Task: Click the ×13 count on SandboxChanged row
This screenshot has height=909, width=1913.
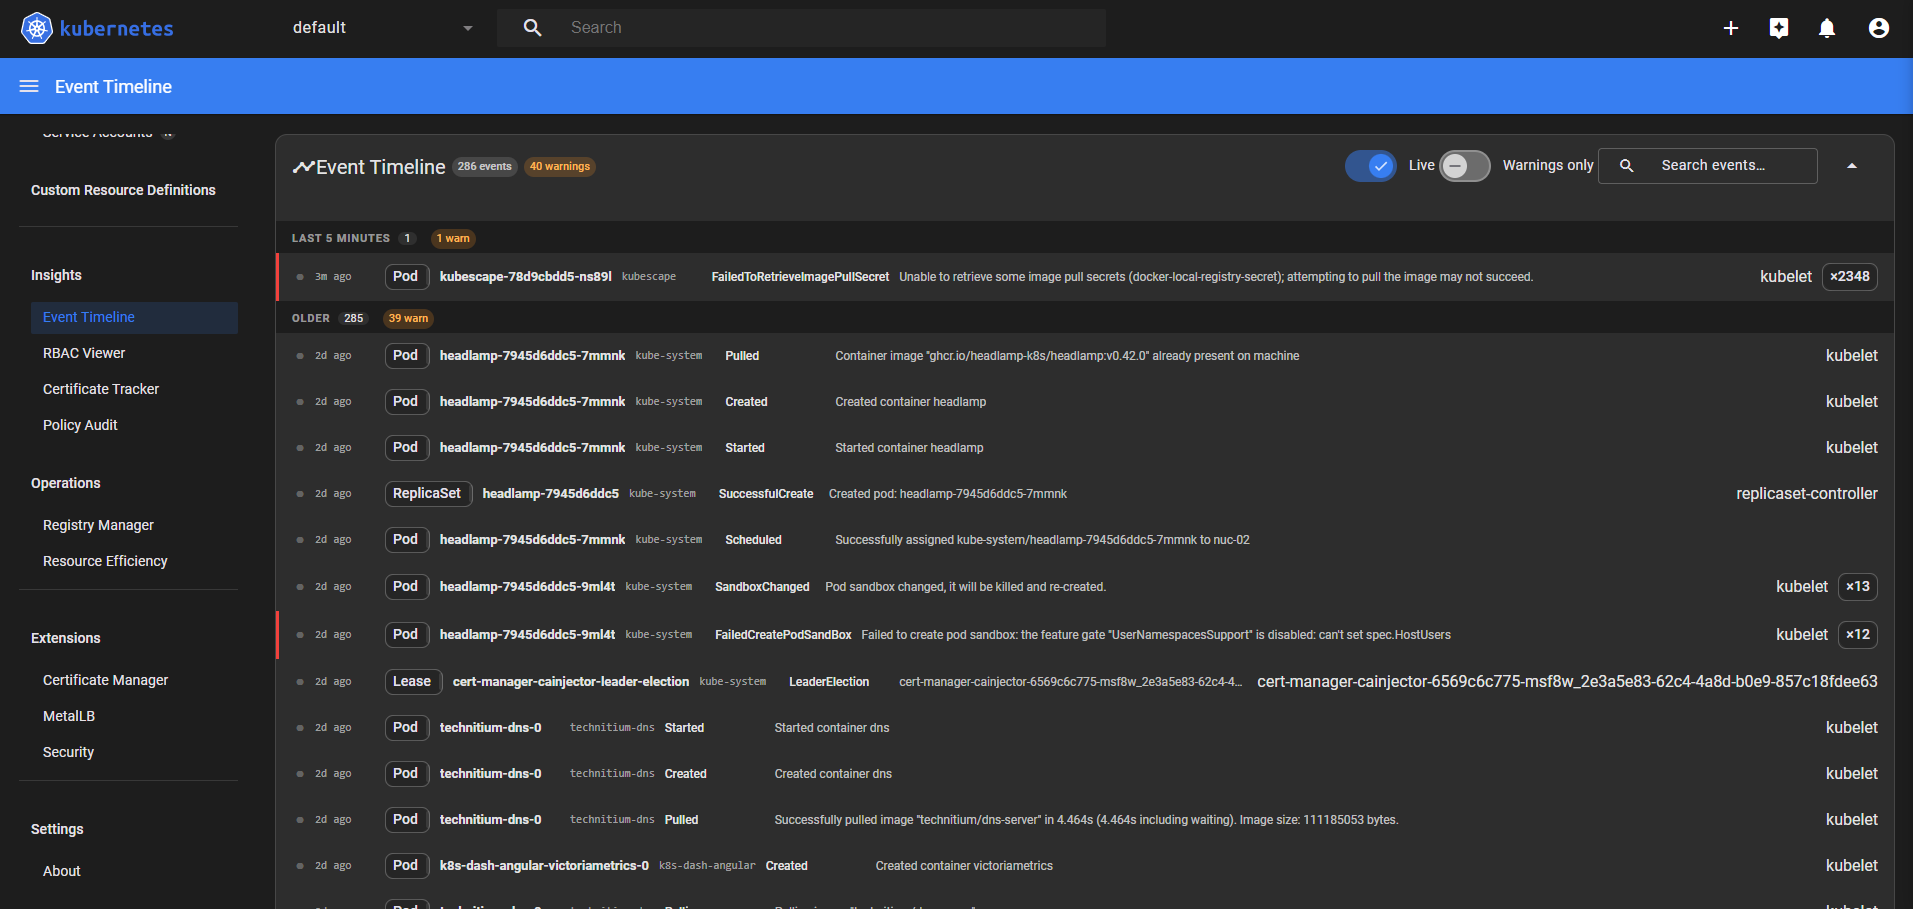Action: pos(1858,587)
